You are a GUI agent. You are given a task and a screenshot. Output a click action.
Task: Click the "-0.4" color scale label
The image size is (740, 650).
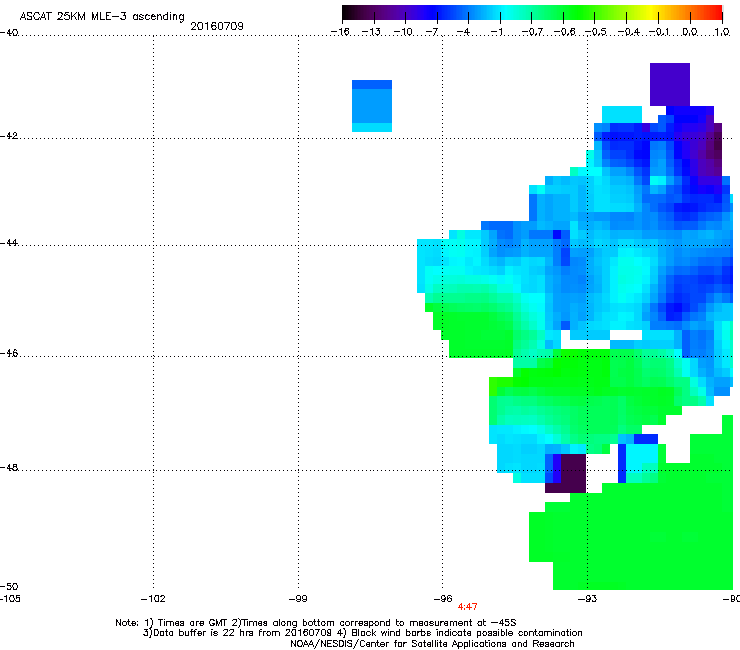[x=628, y=32]
